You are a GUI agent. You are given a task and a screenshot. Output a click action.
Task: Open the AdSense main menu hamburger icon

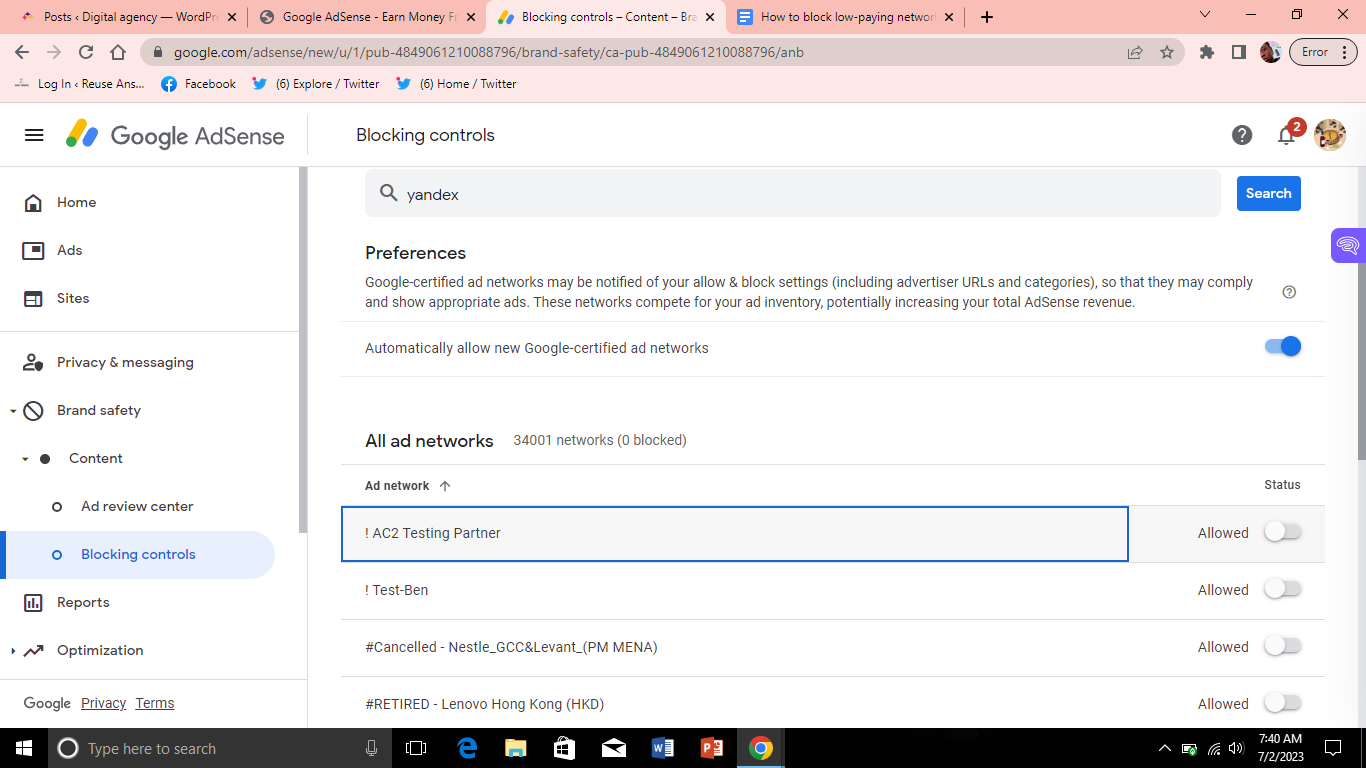(x=34, y=135)
